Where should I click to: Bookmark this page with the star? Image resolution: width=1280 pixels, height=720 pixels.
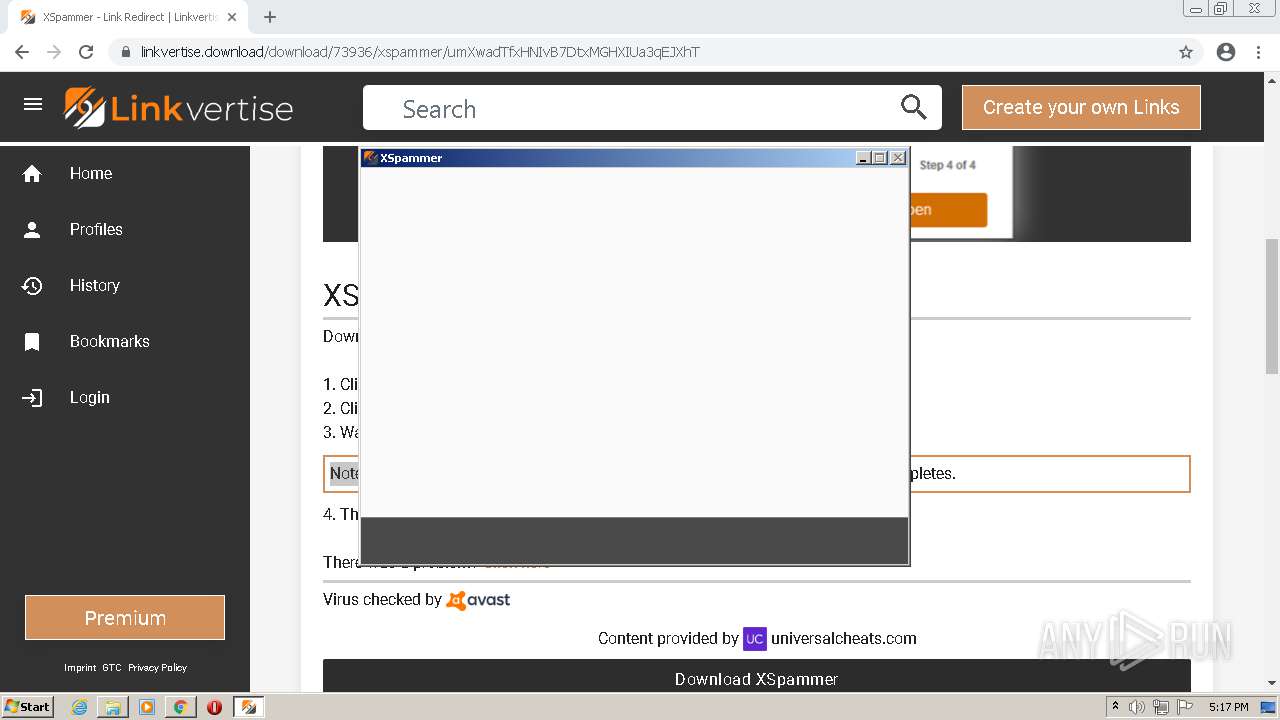click(x=1186, y=52)
